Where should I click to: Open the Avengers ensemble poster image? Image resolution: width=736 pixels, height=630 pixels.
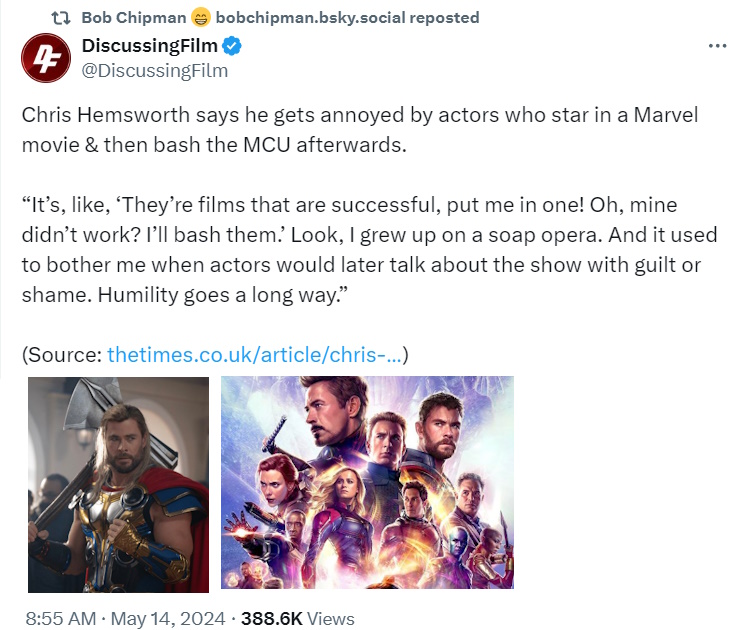click(367, 482)
